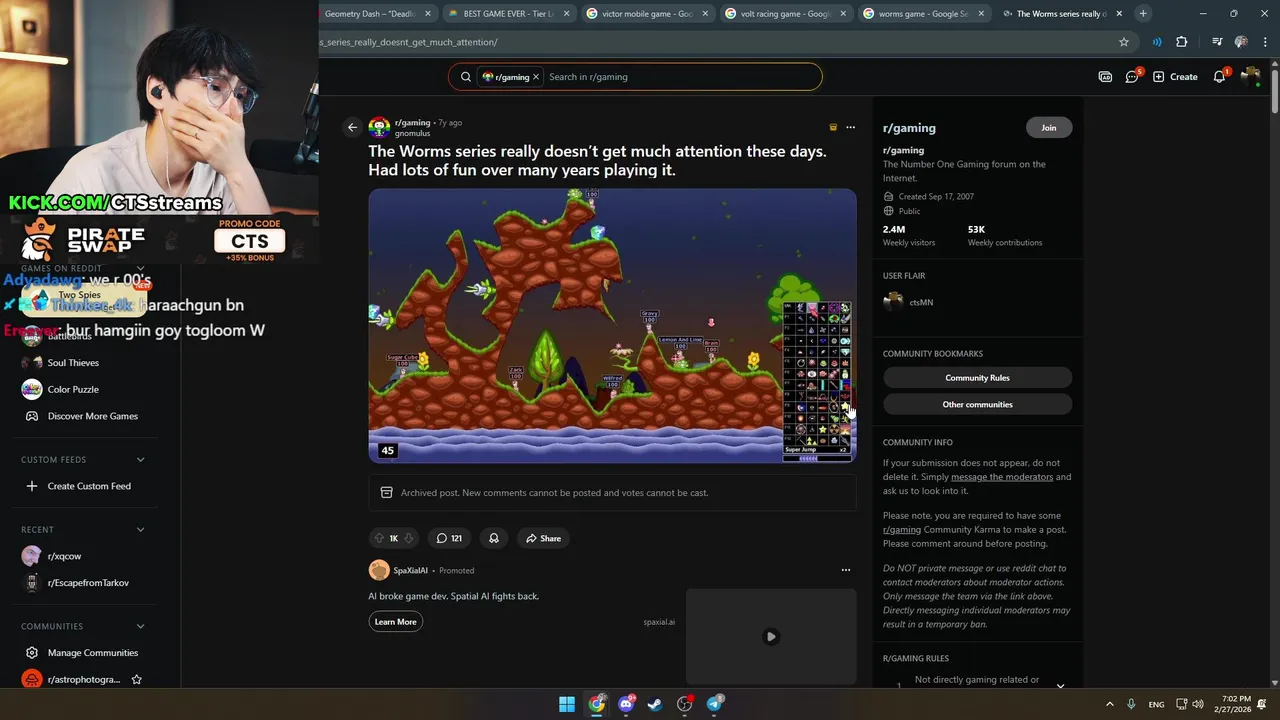Open the r/gaming link in post header
This screenshot has width=1280, height=720.
click(412, 122)
